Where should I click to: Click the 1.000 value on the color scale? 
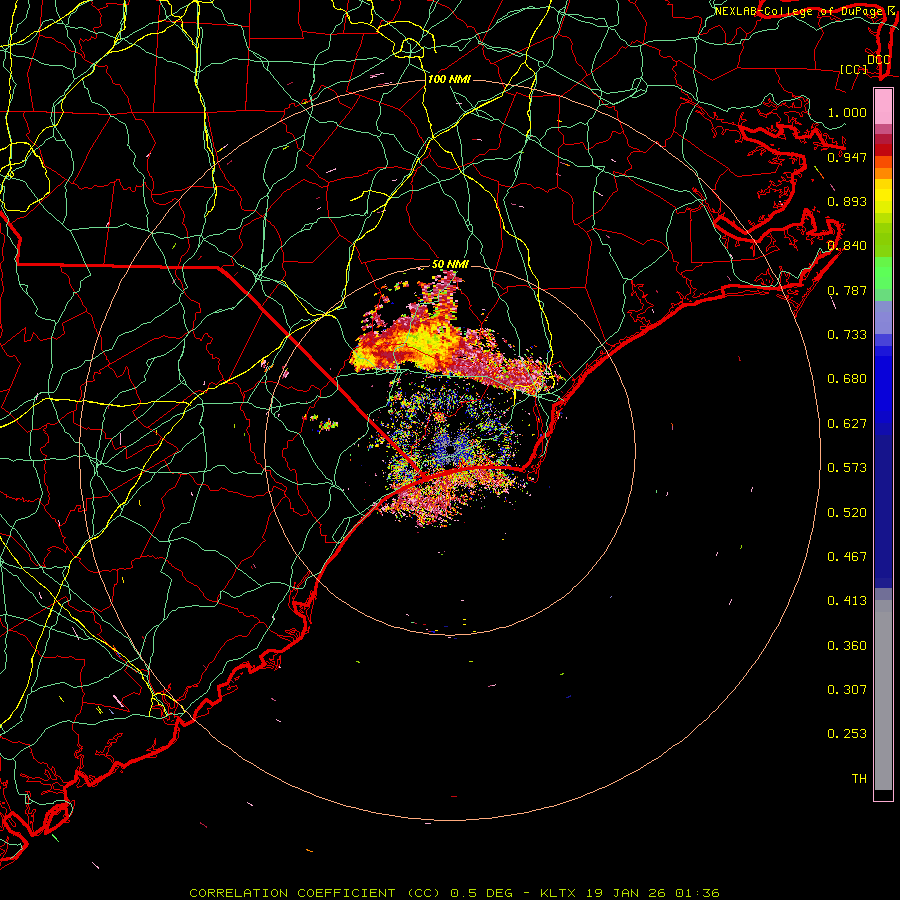847,112
